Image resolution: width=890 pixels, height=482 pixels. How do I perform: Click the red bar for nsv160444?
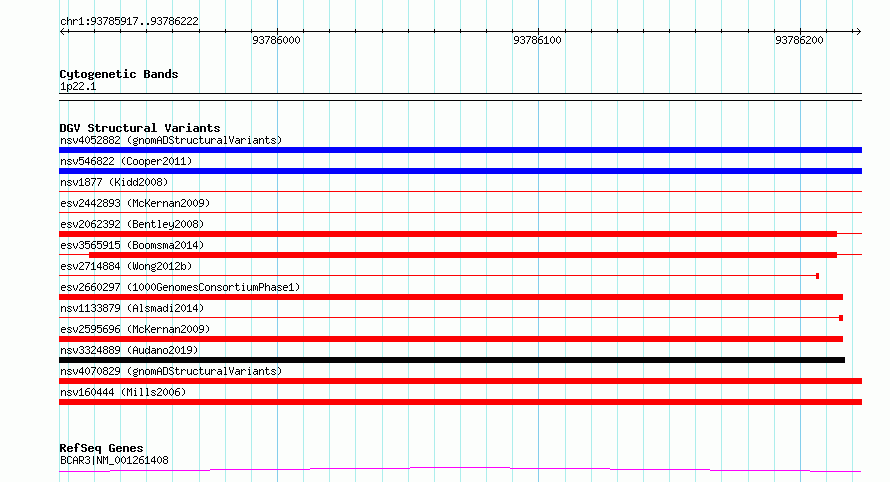click(460, 402)
